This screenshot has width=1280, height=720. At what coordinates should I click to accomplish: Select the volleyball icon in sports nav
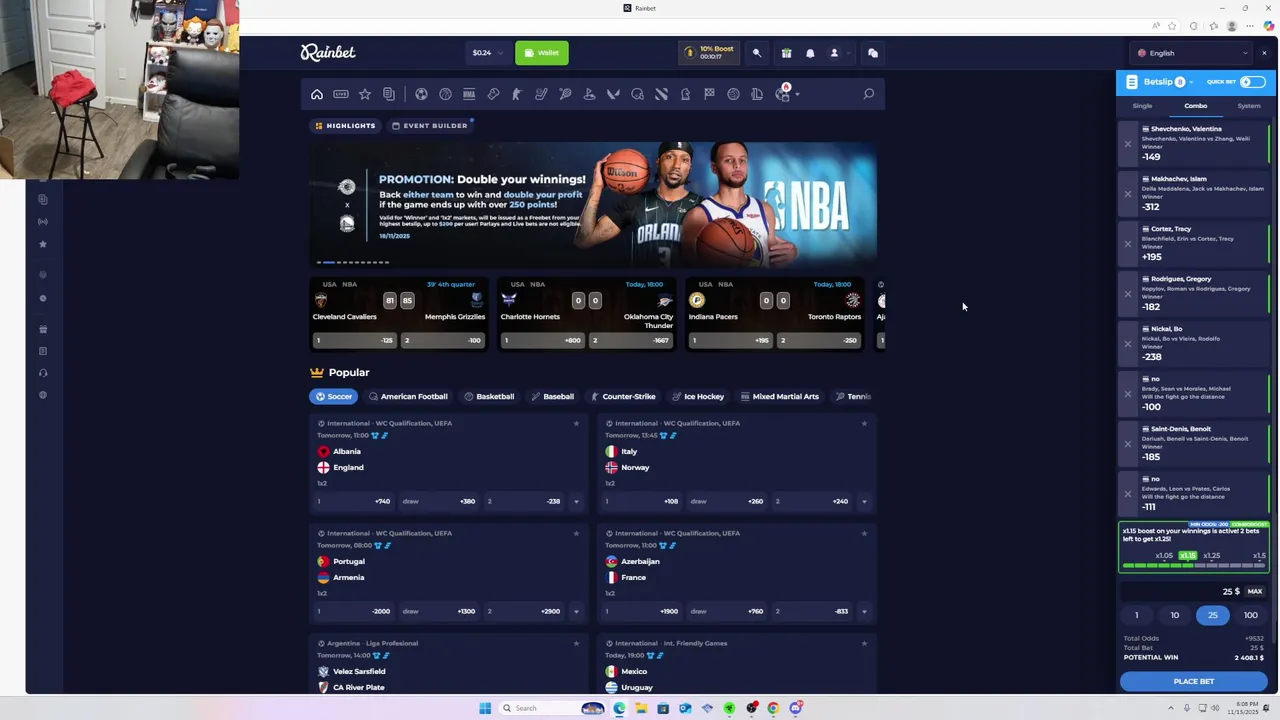click(733, 94)
